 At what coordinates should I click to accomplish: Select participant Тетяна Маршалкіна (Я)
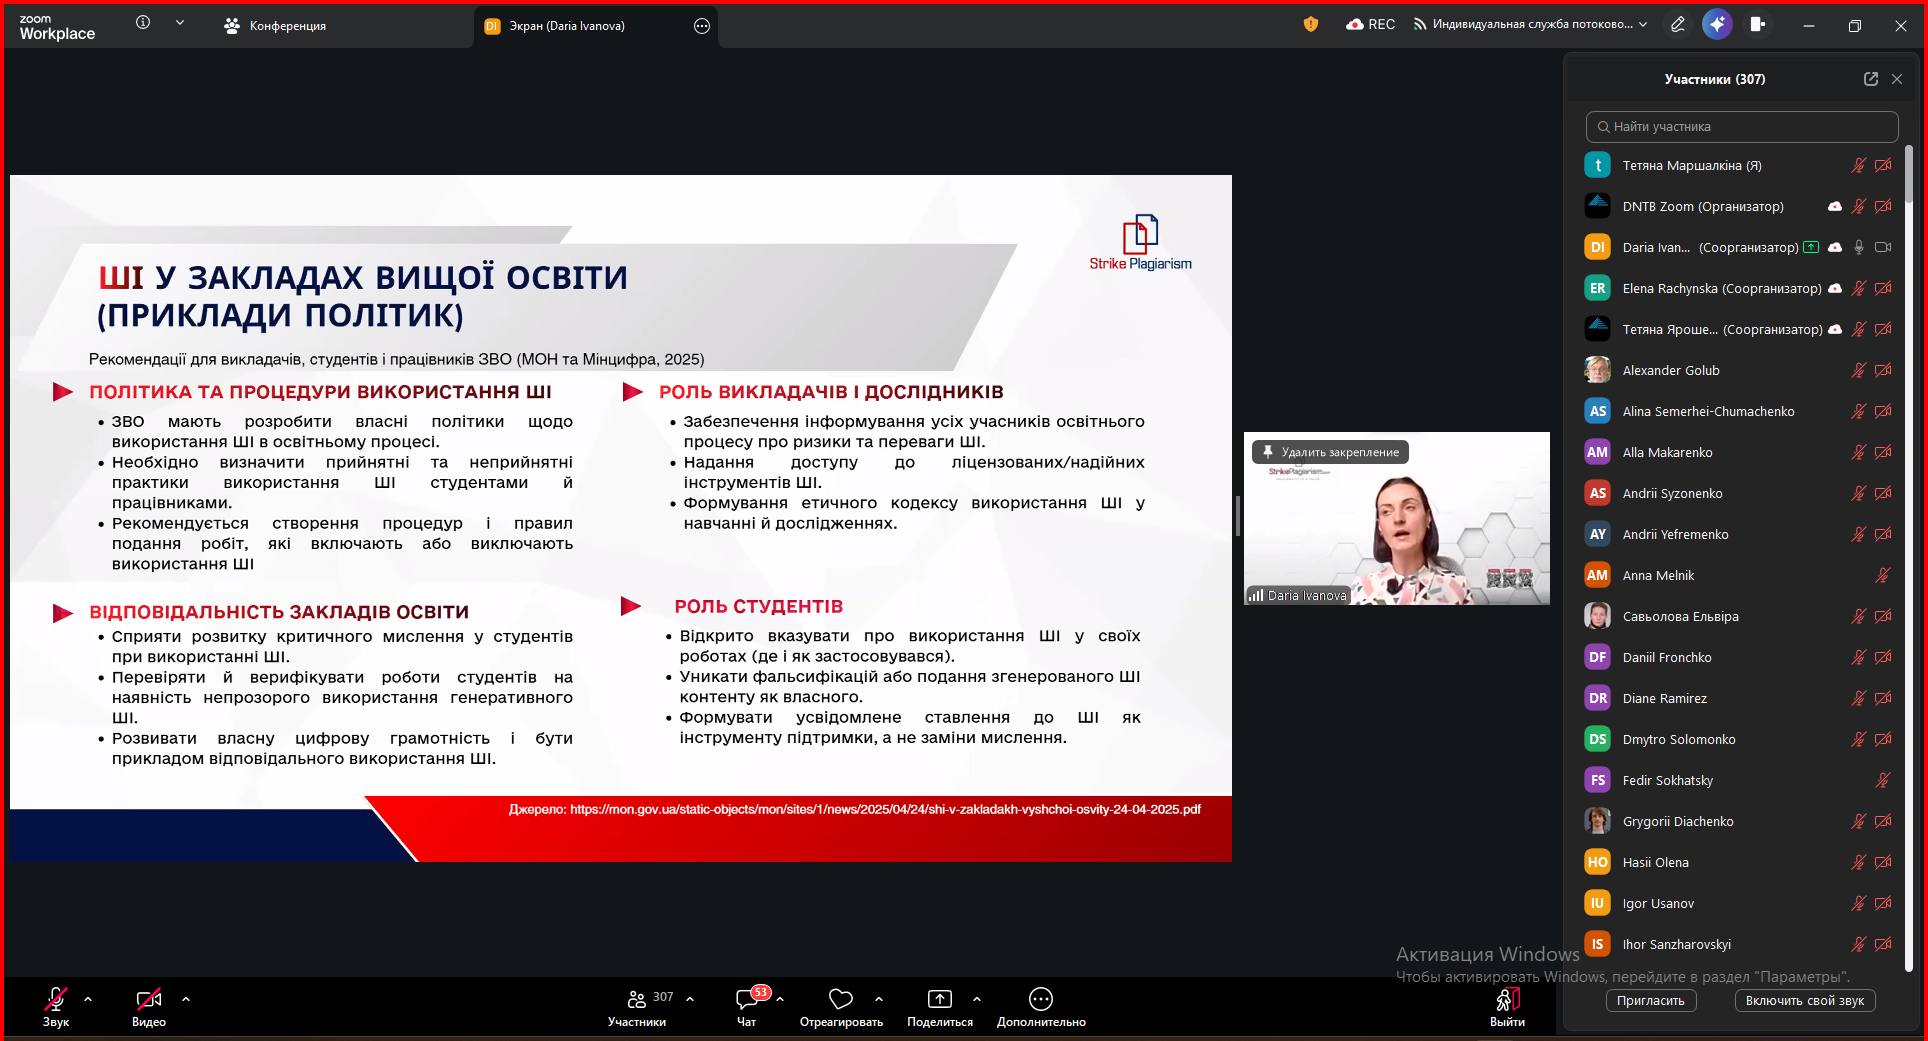[x=1740, y=166]
